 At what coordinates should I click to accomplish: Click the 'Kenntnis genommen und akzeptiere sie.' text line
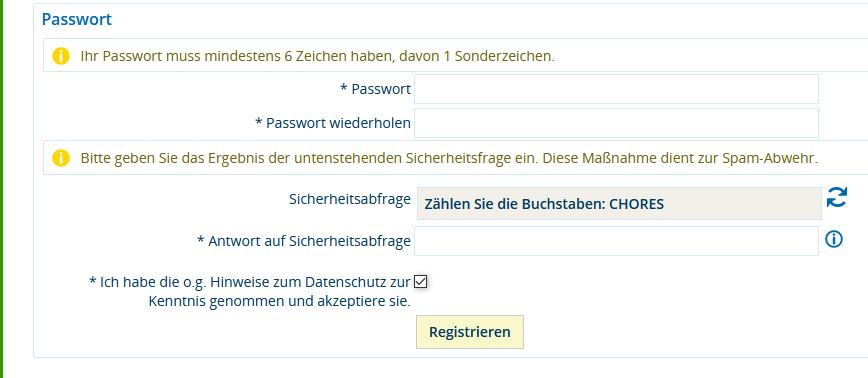[x=280, y=302]
